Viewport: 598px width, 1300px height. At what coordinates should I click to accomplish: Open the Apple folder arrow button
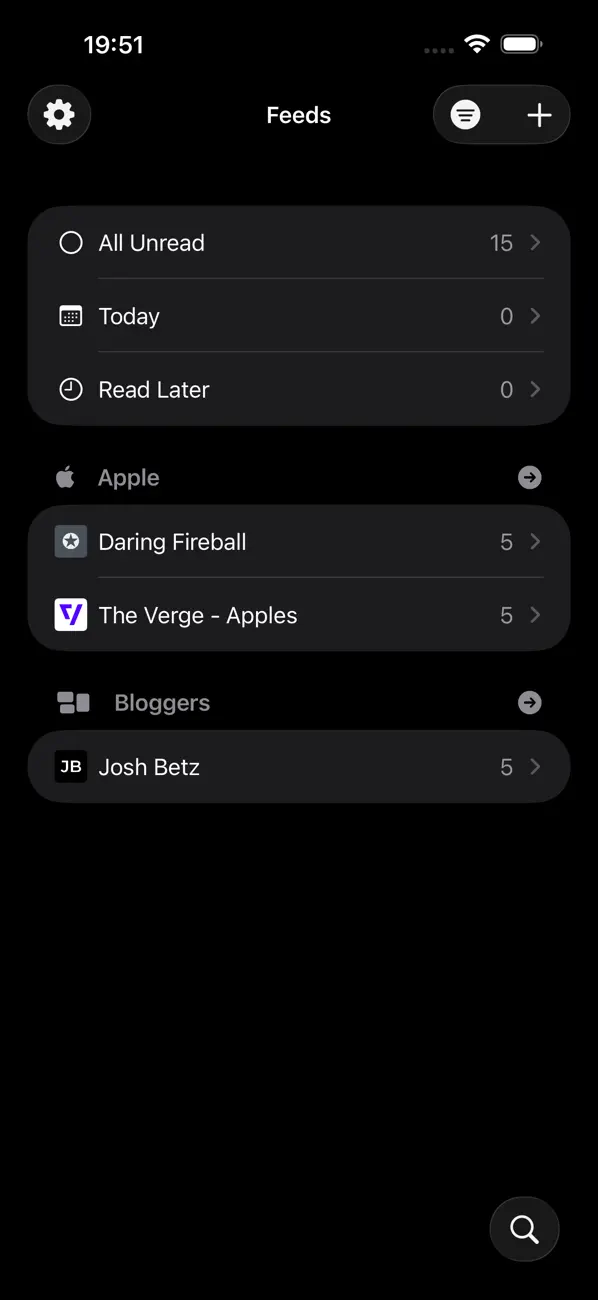(x=529, y=477)
